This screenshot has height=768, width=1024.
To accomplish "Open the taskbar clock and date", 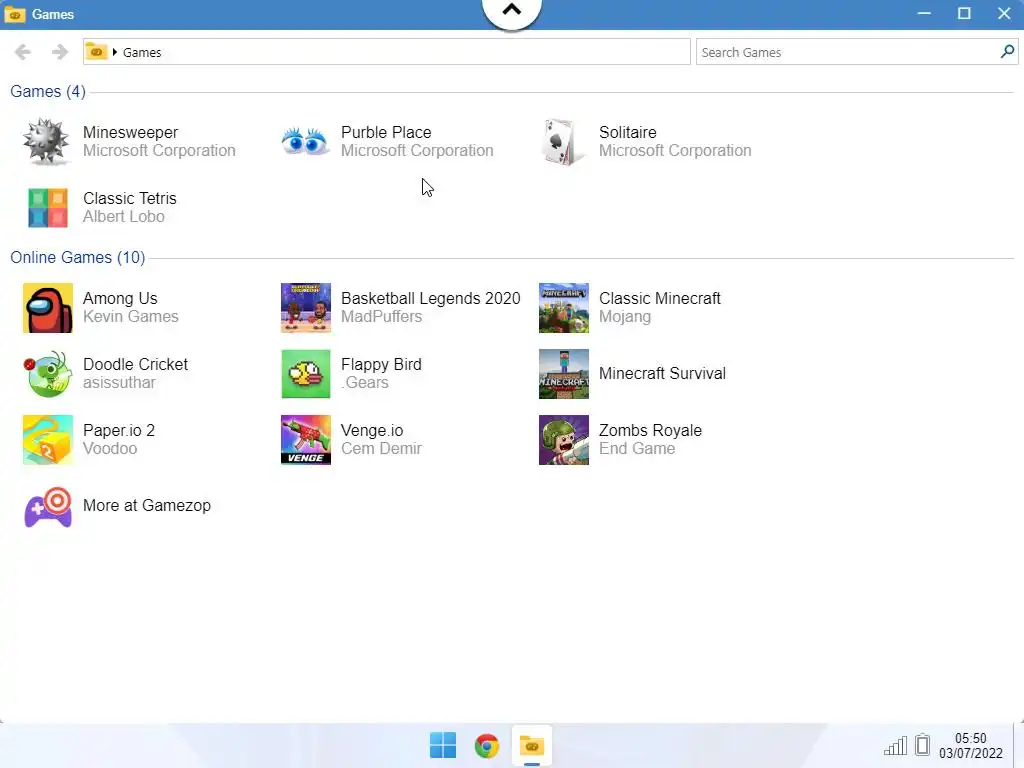I will tap(970, 745).
